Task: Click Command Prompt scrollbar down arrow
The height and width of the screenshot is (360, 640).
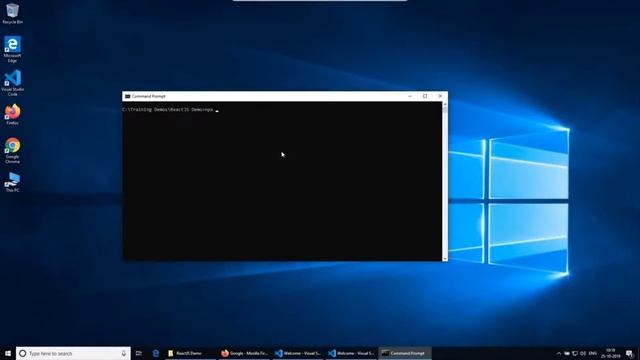Action: pyautogui.click(x=444, y=258)
